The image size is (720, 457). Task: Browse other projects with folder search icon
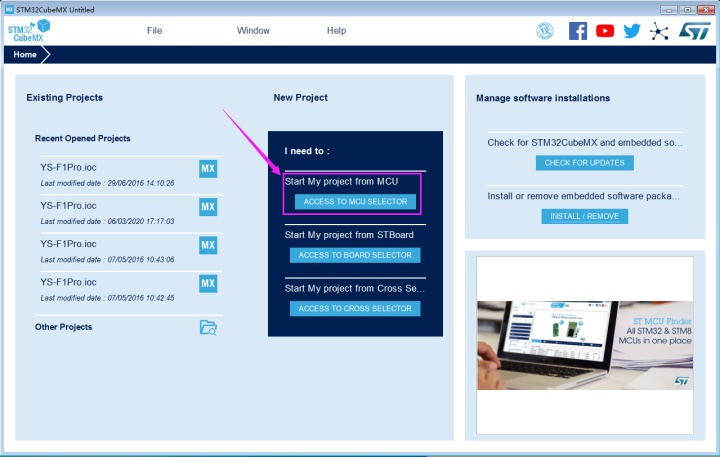tap(208, 327)
